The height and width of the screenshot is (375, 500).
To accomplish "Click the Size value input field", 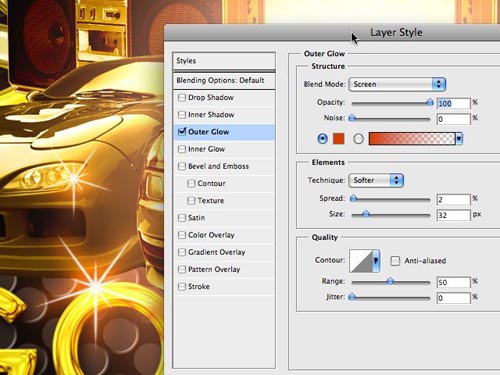I will tap(453, 215).
